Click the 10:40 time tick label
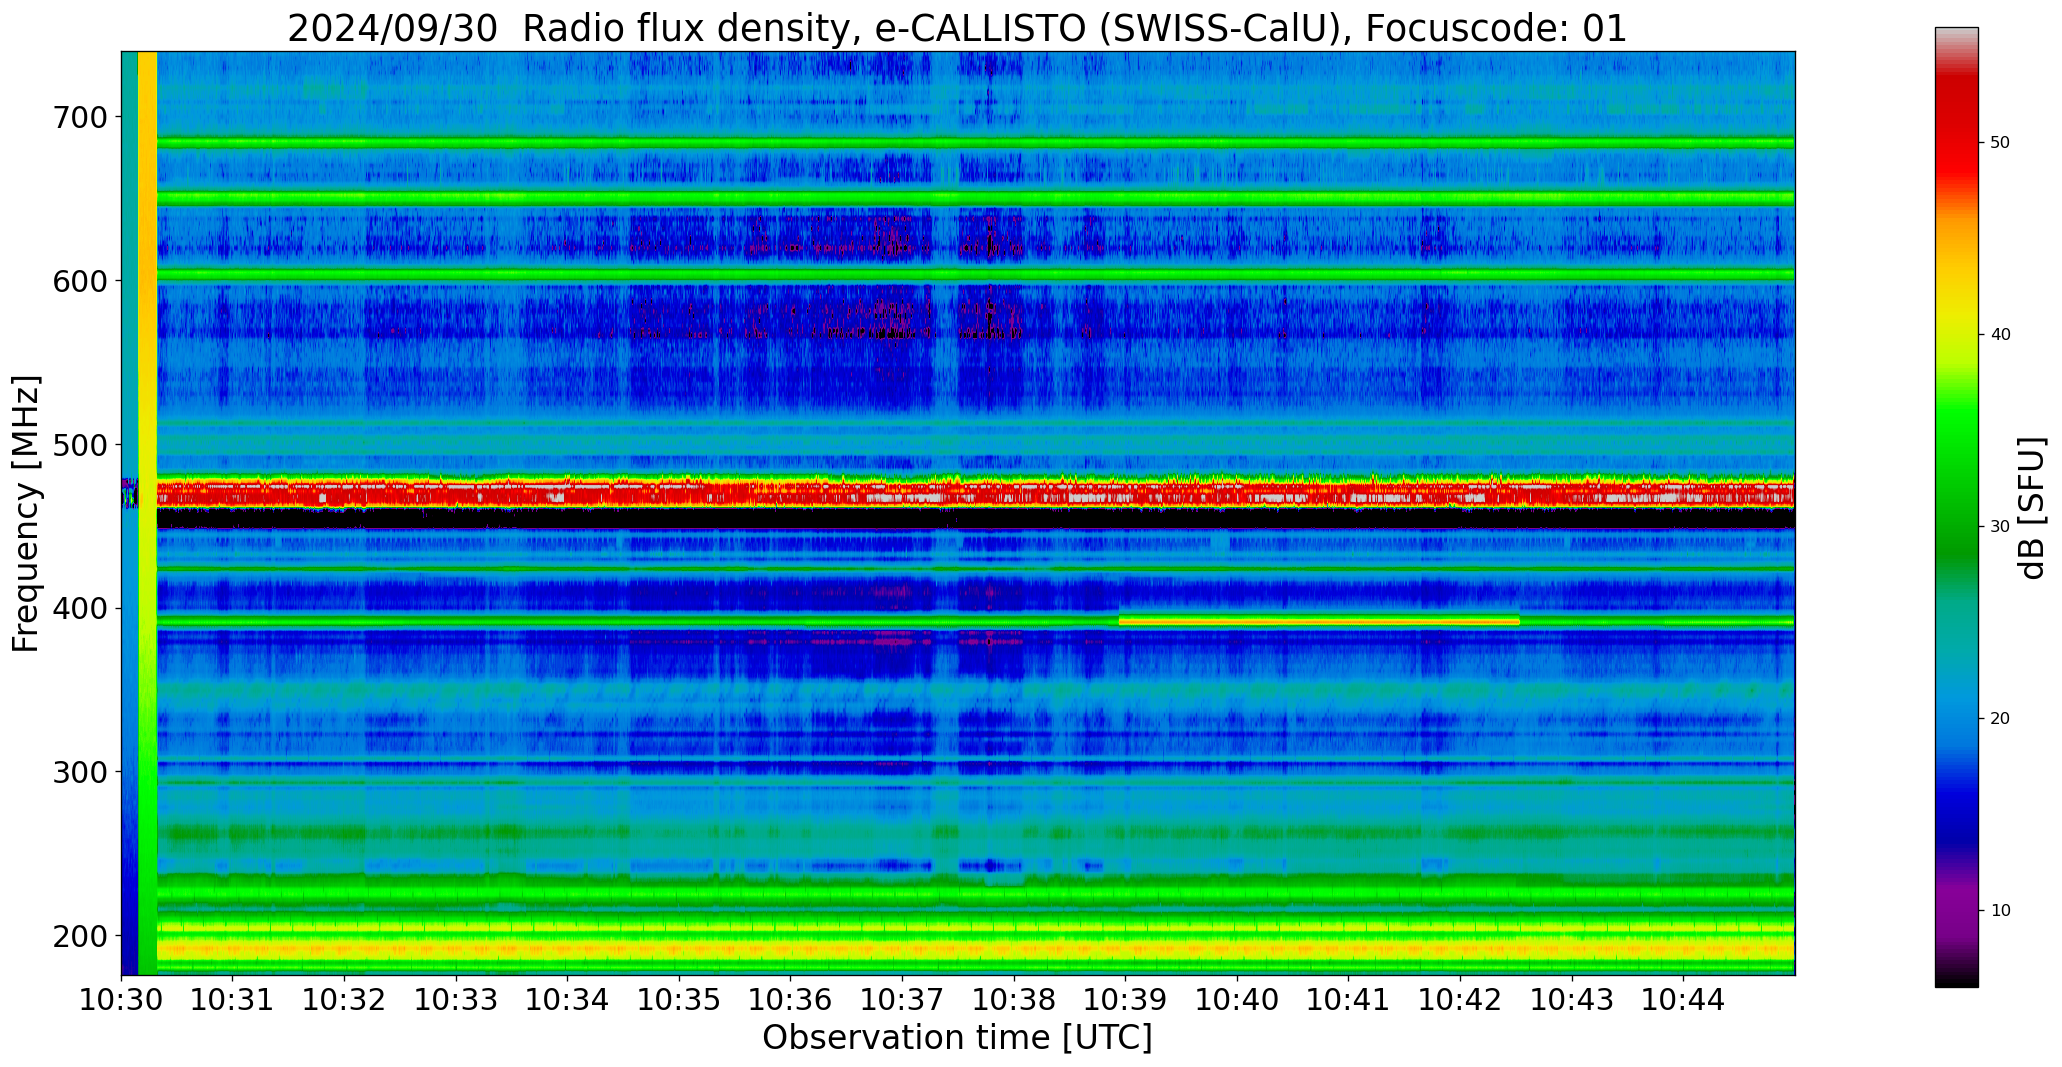The height and width of the screenshot is (1067, 2062). coord(1237,999)
